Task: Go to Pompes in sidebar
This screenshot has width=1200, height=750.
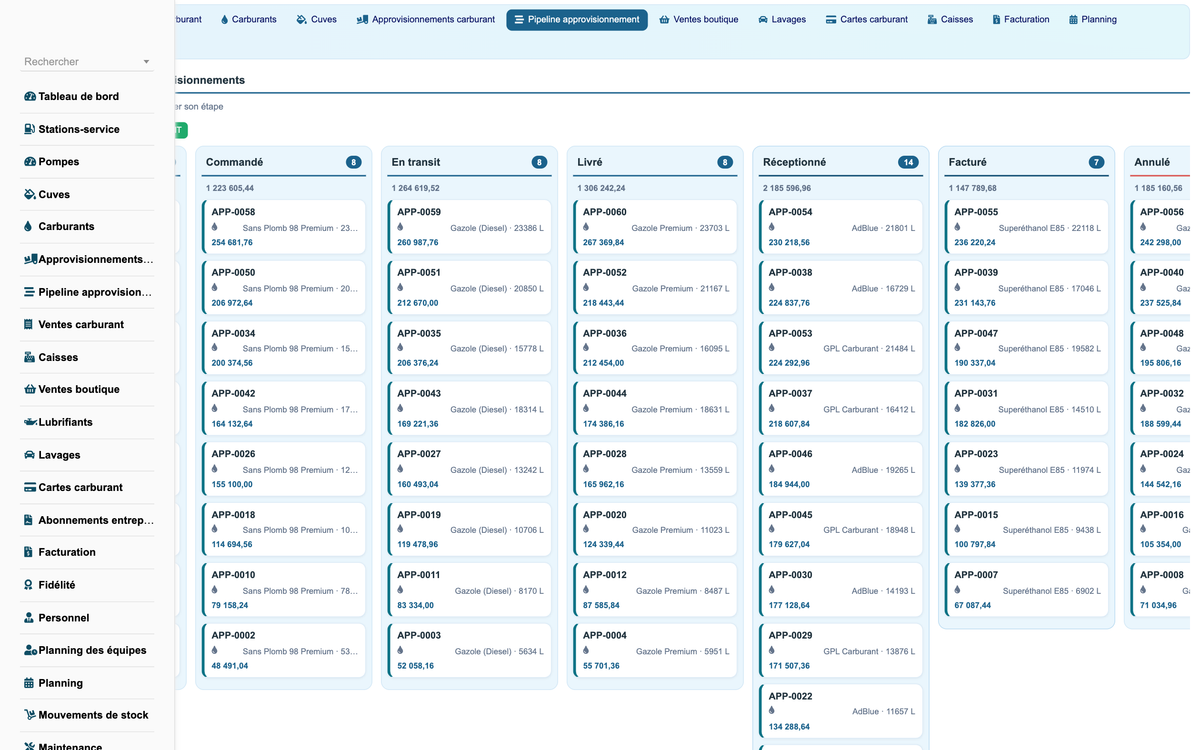Action: (x=88, y=162)
